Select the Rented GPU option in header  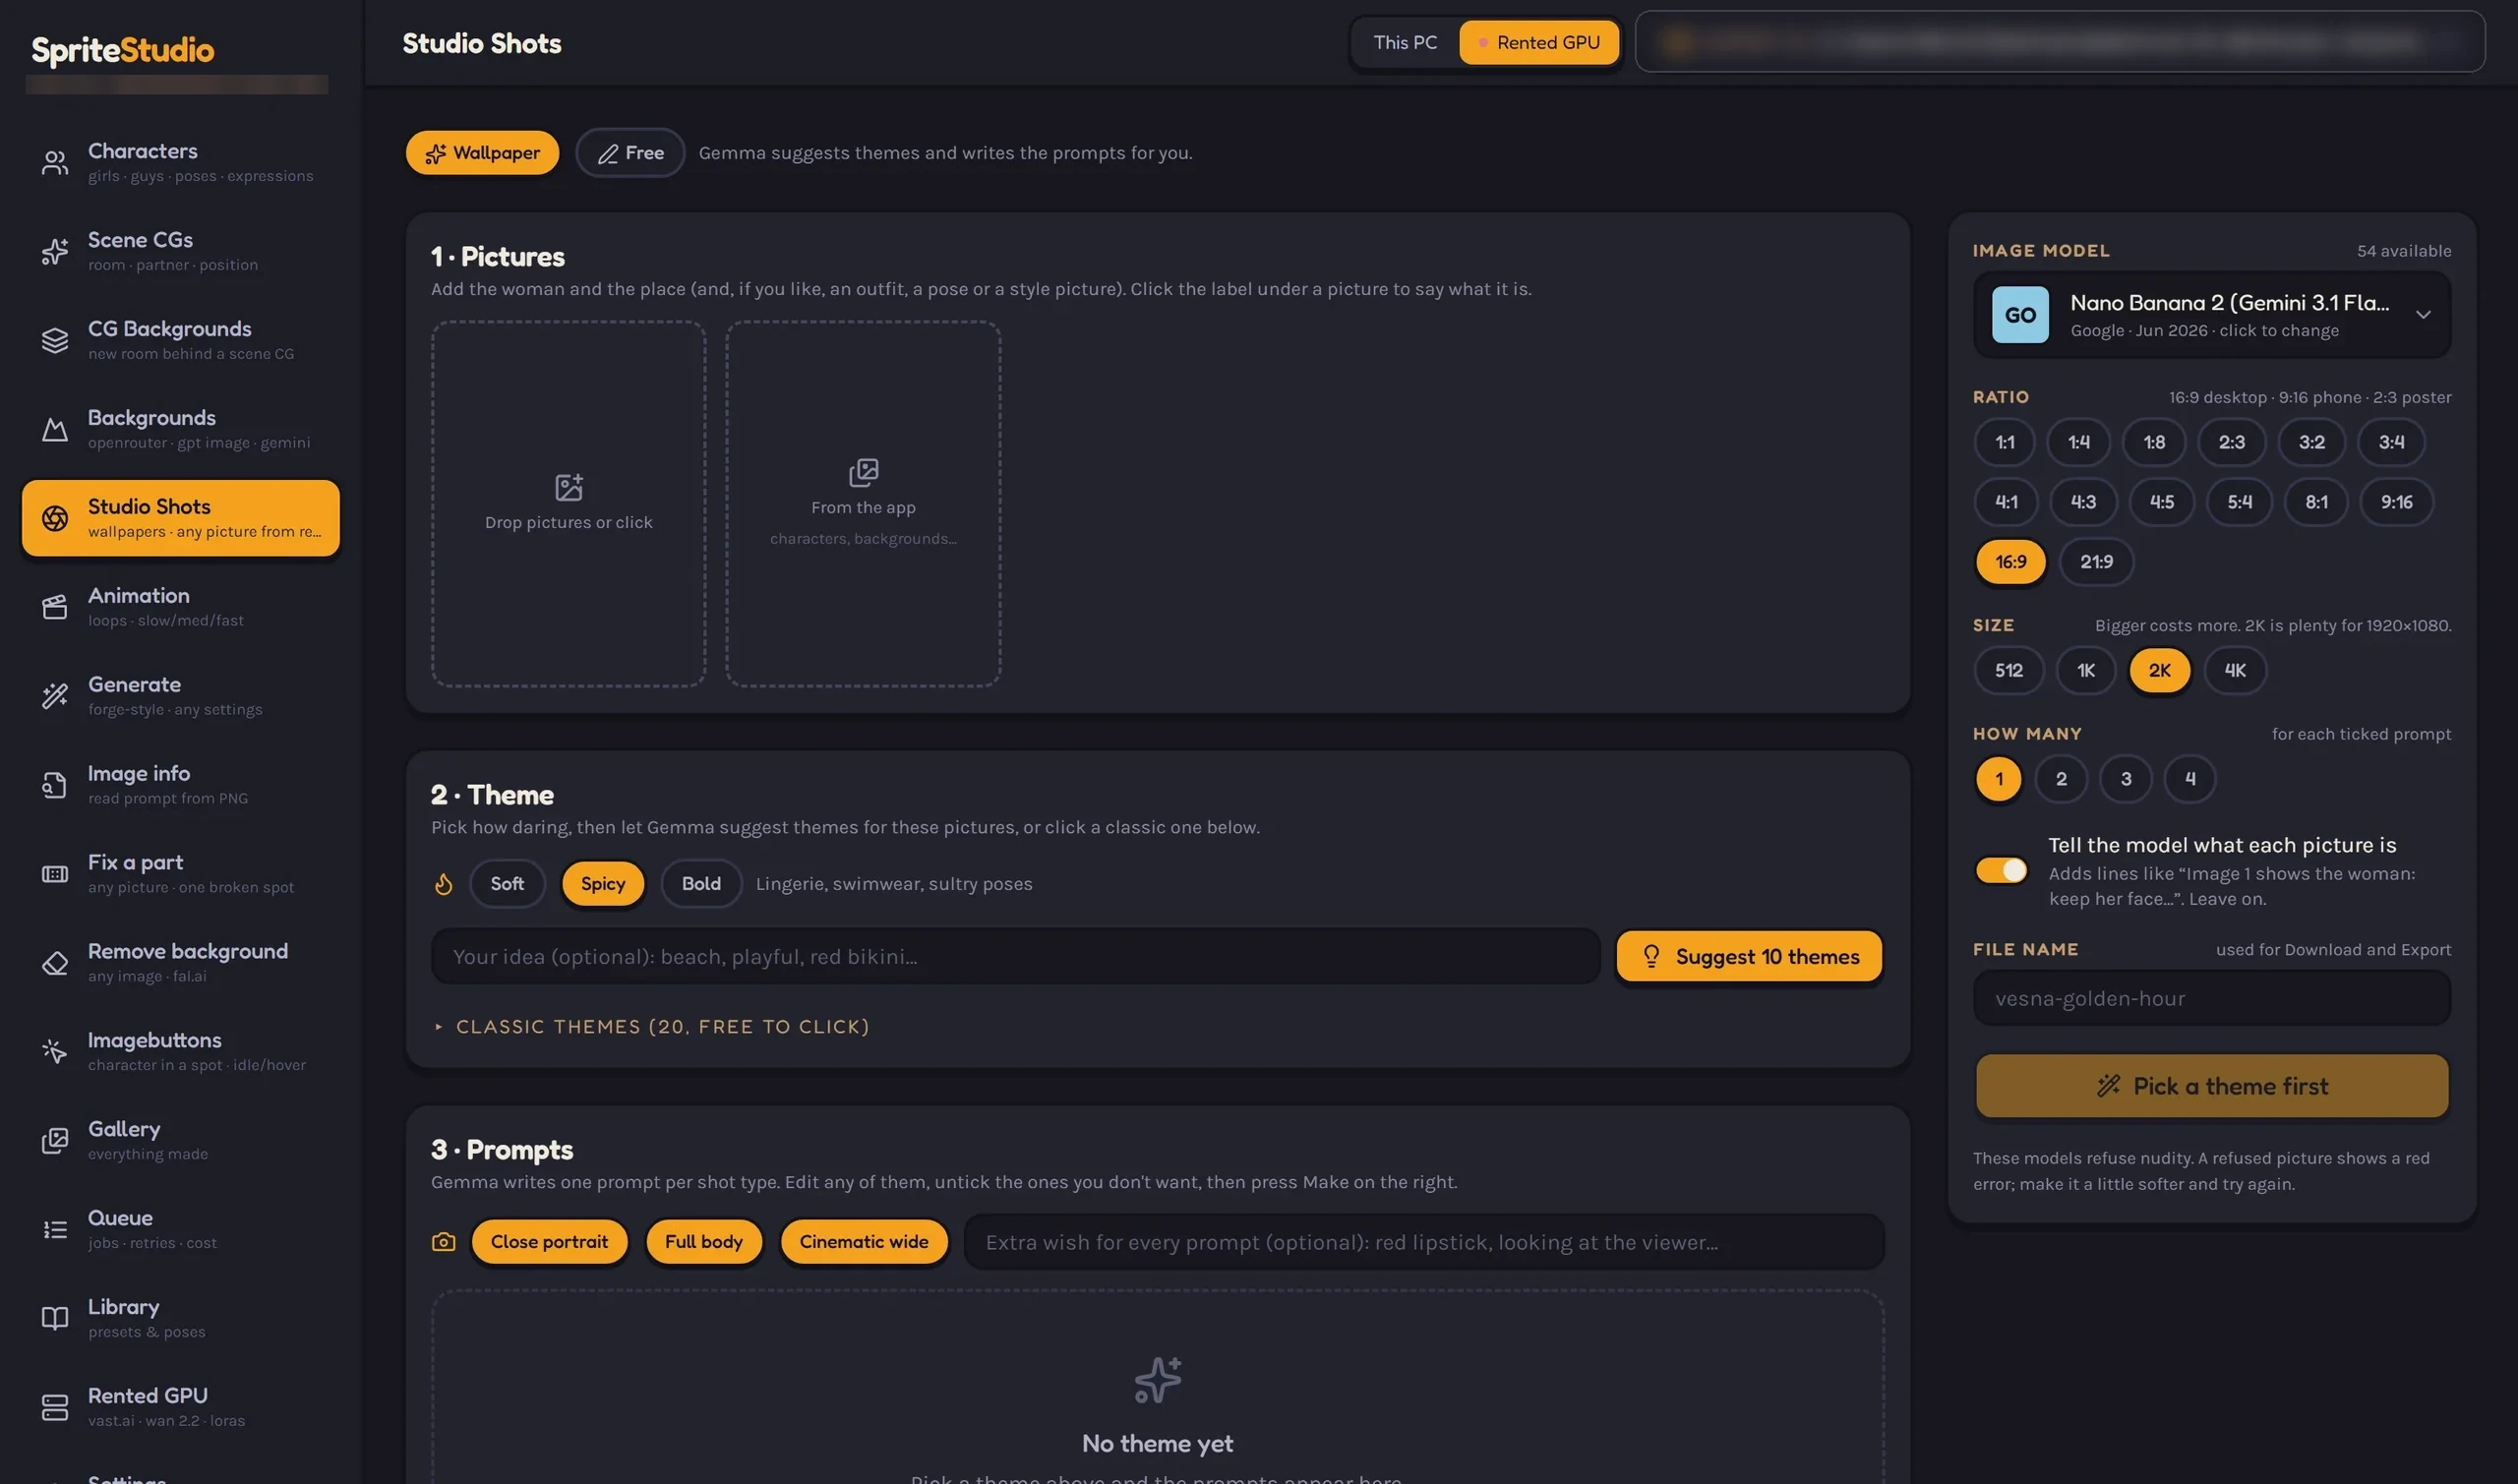point(1538,43)
